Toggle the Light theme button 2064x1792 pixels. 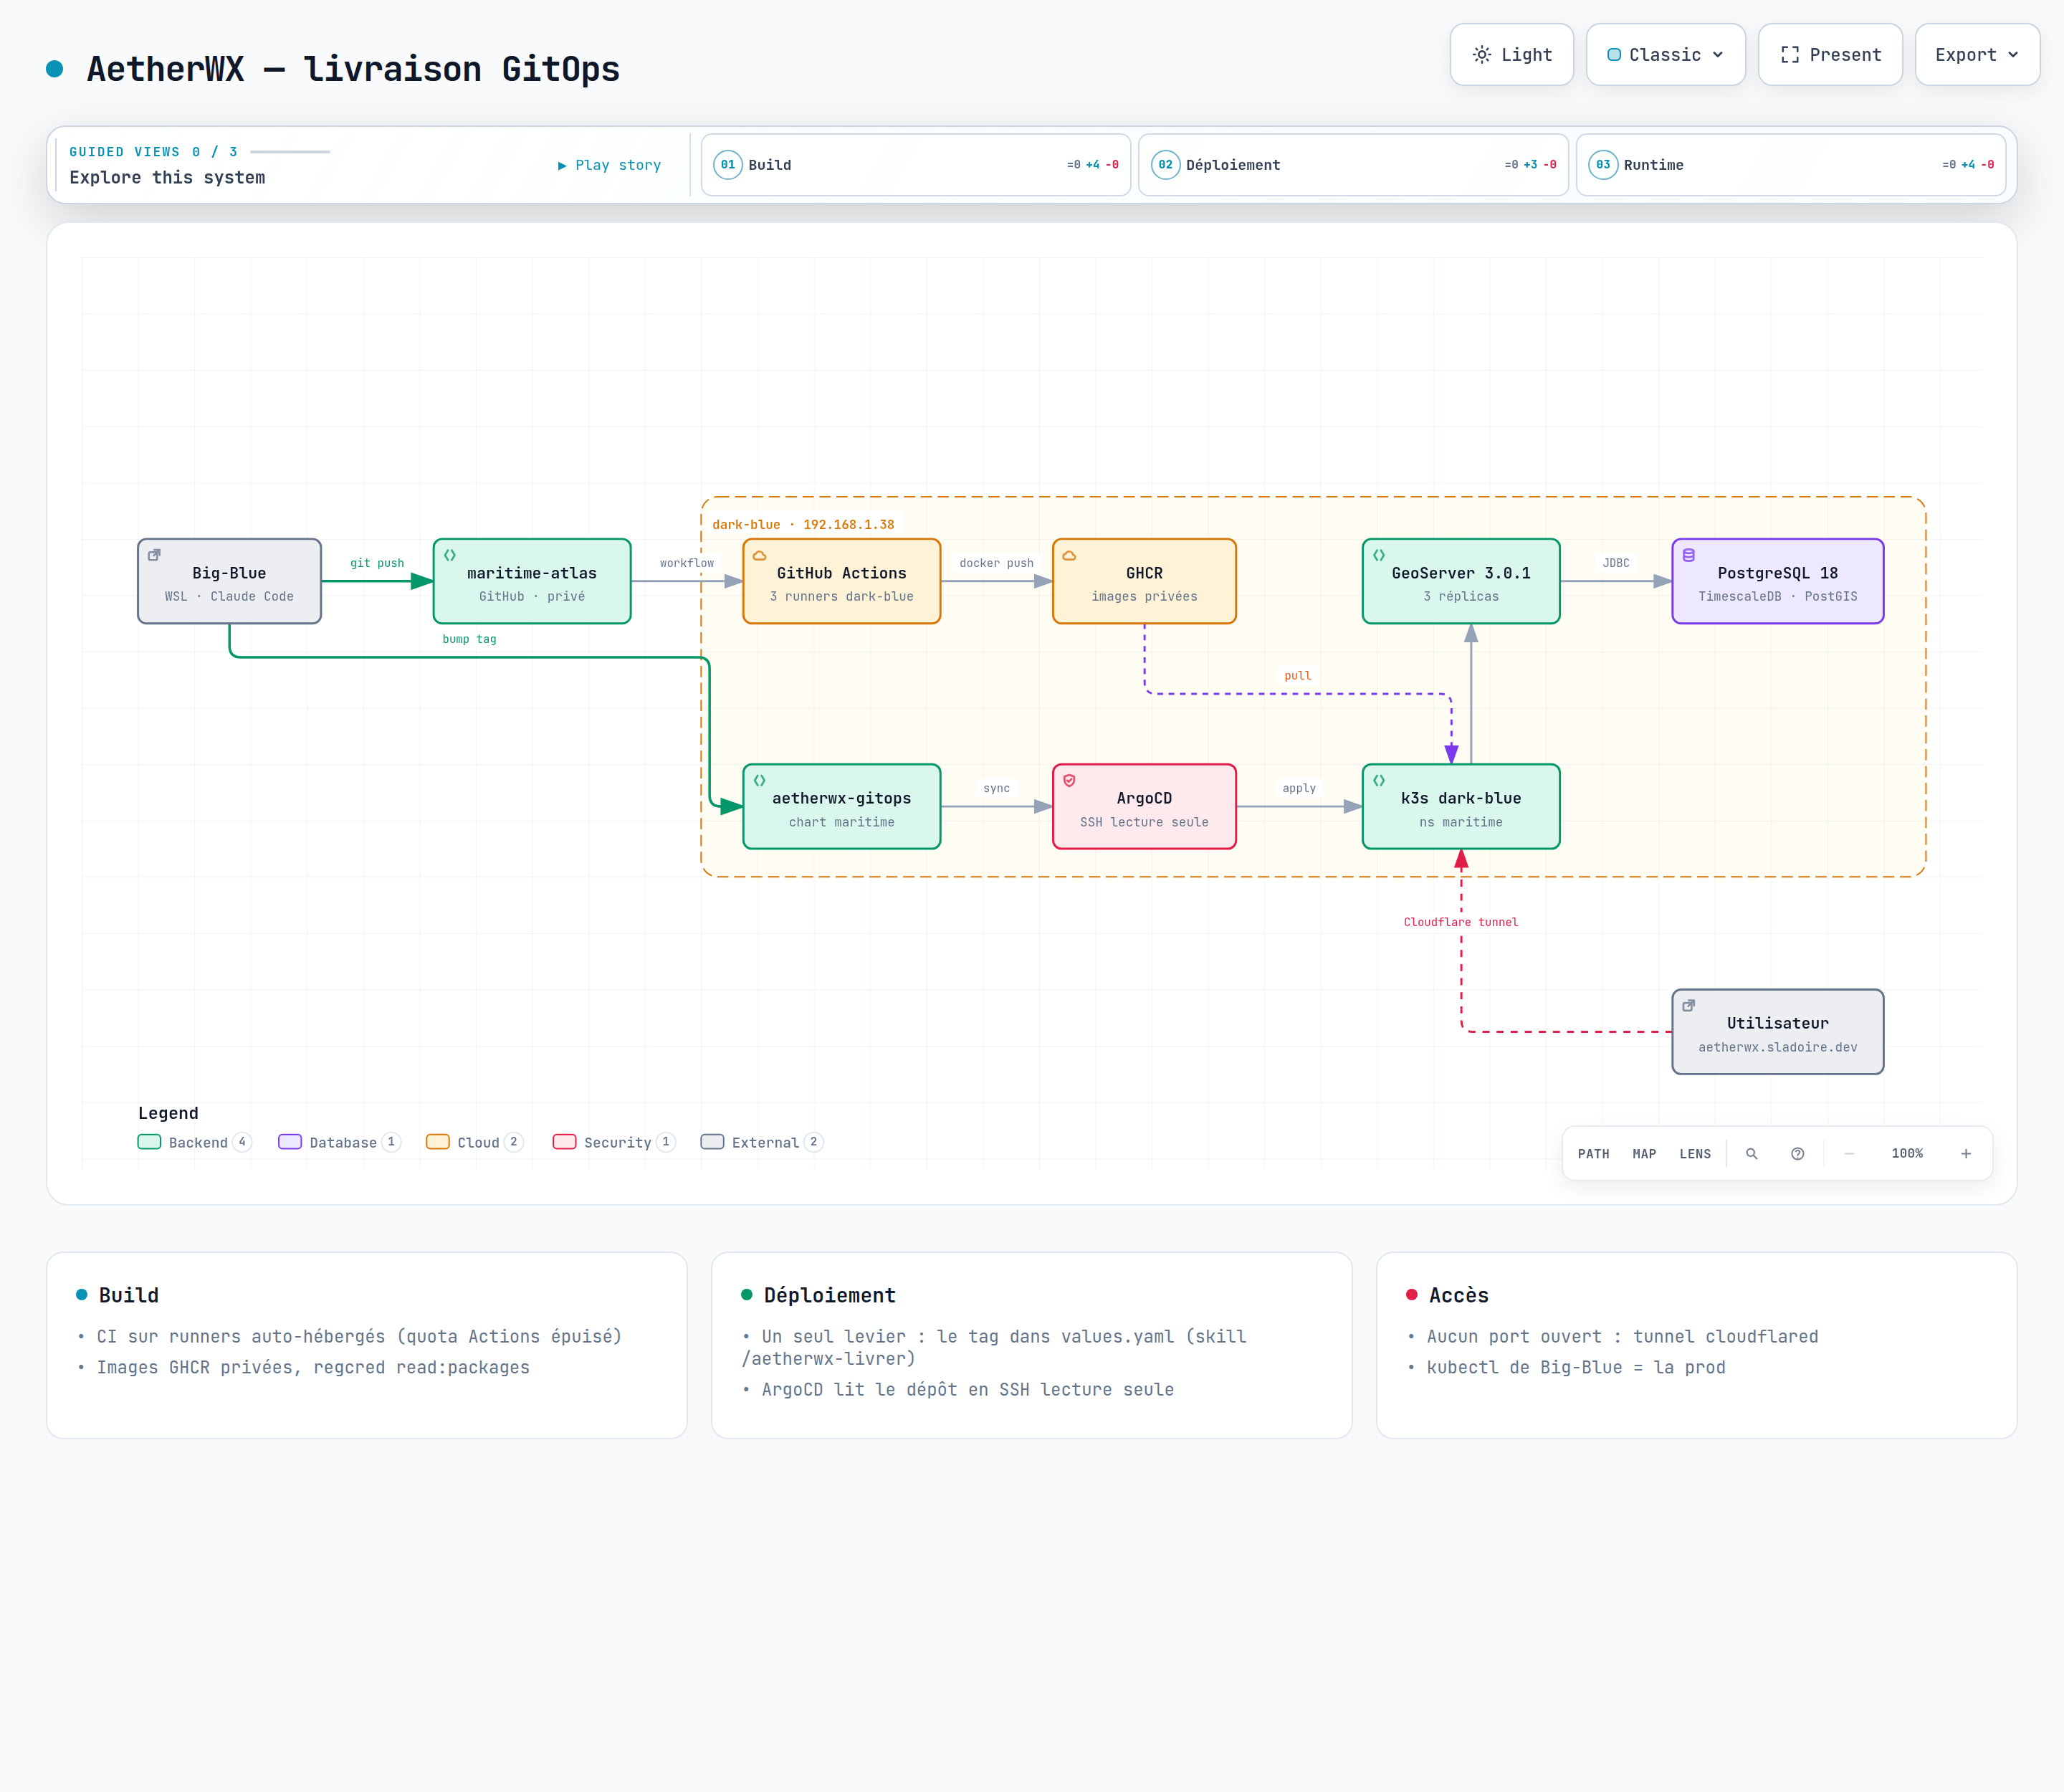[1511, 55]
